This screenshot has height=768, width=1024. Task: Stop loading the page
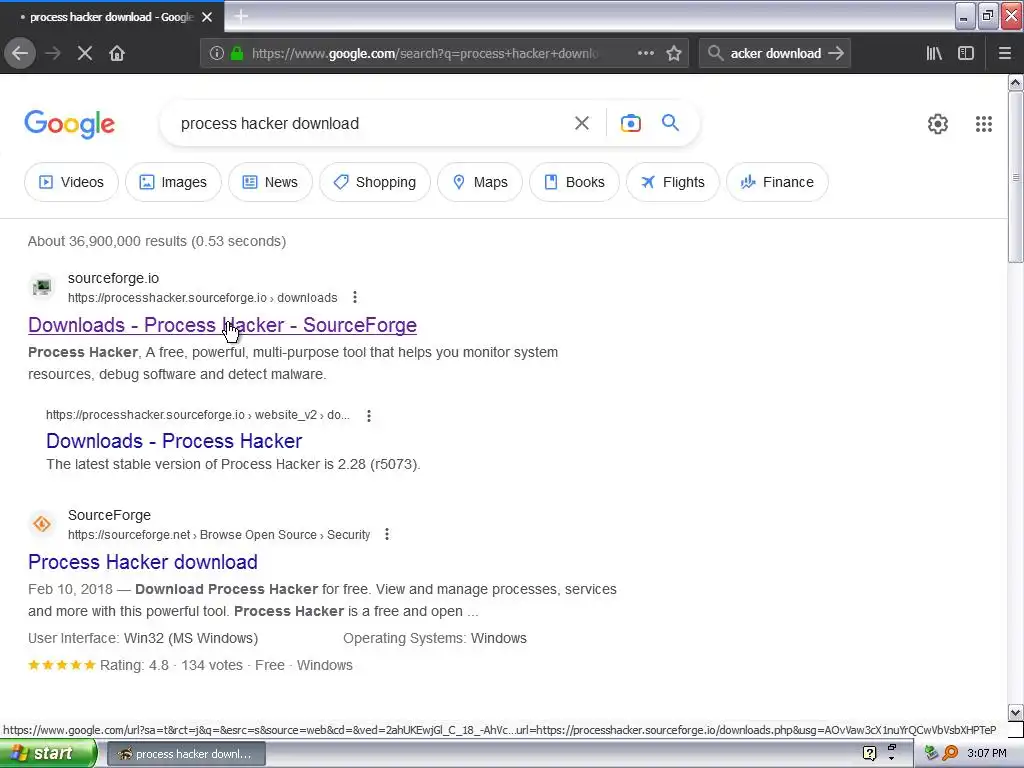[85, 54]
